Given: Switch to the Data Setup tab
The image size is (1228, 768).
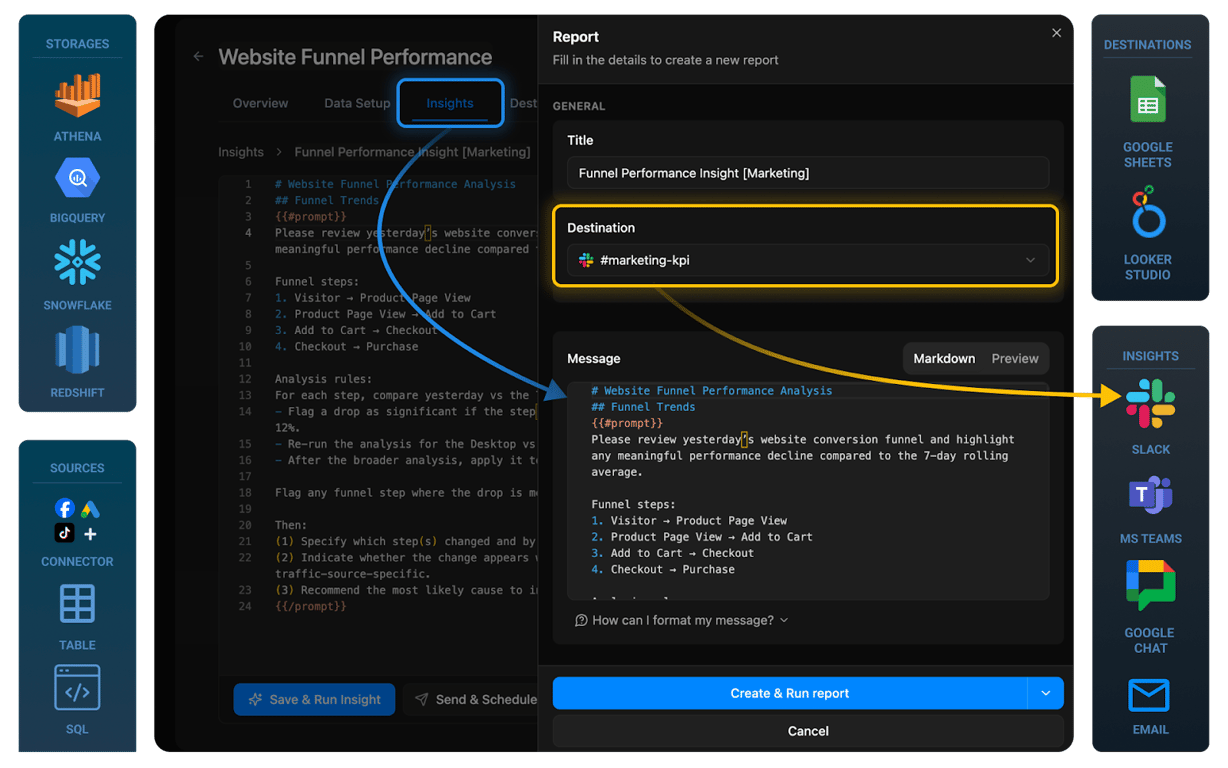Looking at the screenshot, I should coord(357,103).
